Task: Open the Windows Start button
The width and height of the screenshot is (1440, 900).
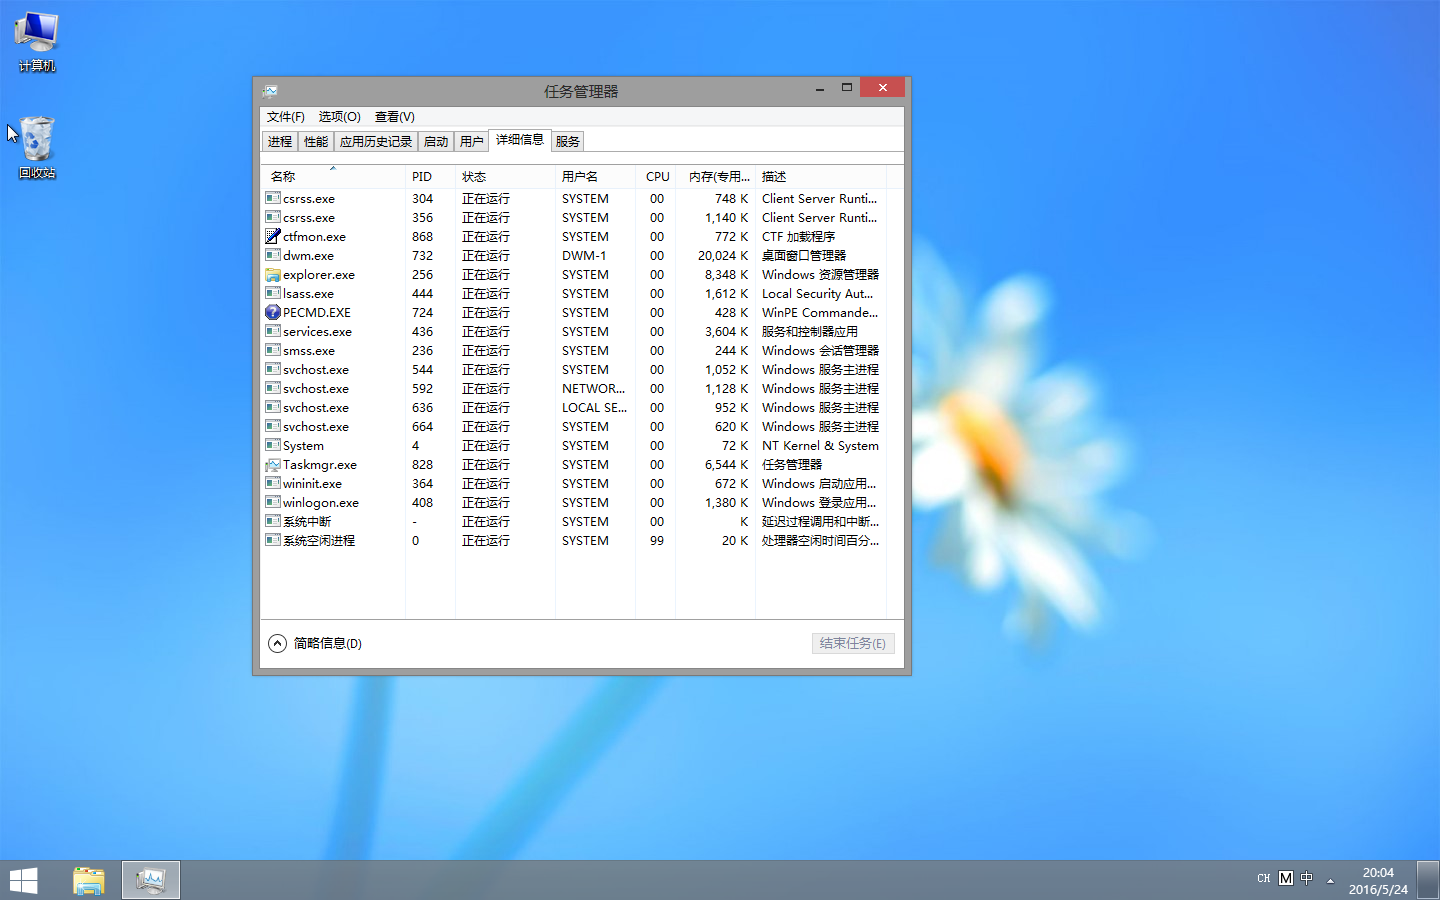Action: click(24, 880)
